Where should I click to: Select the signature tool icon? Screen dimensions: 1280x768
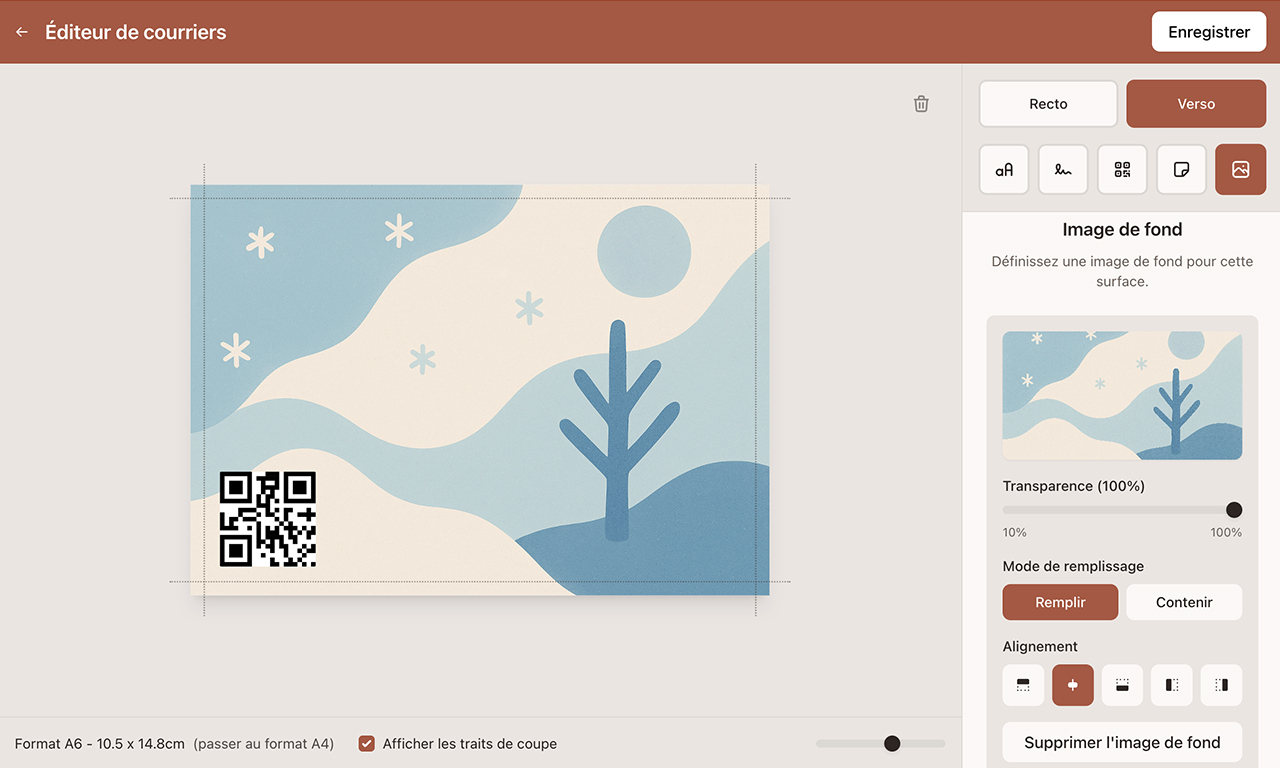click(x=1063, y=170)
